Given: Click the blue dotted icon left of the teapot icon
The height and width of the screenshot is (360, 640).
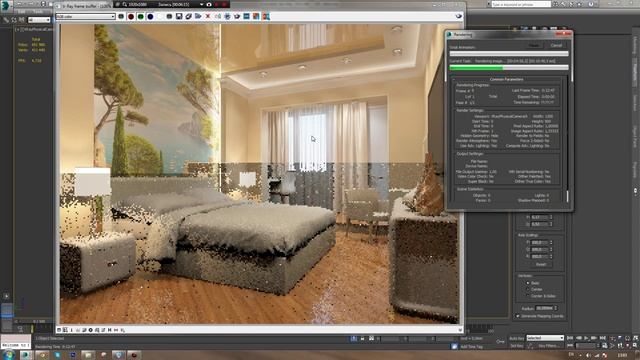Looking at the screenshot, I should (227, 16).
